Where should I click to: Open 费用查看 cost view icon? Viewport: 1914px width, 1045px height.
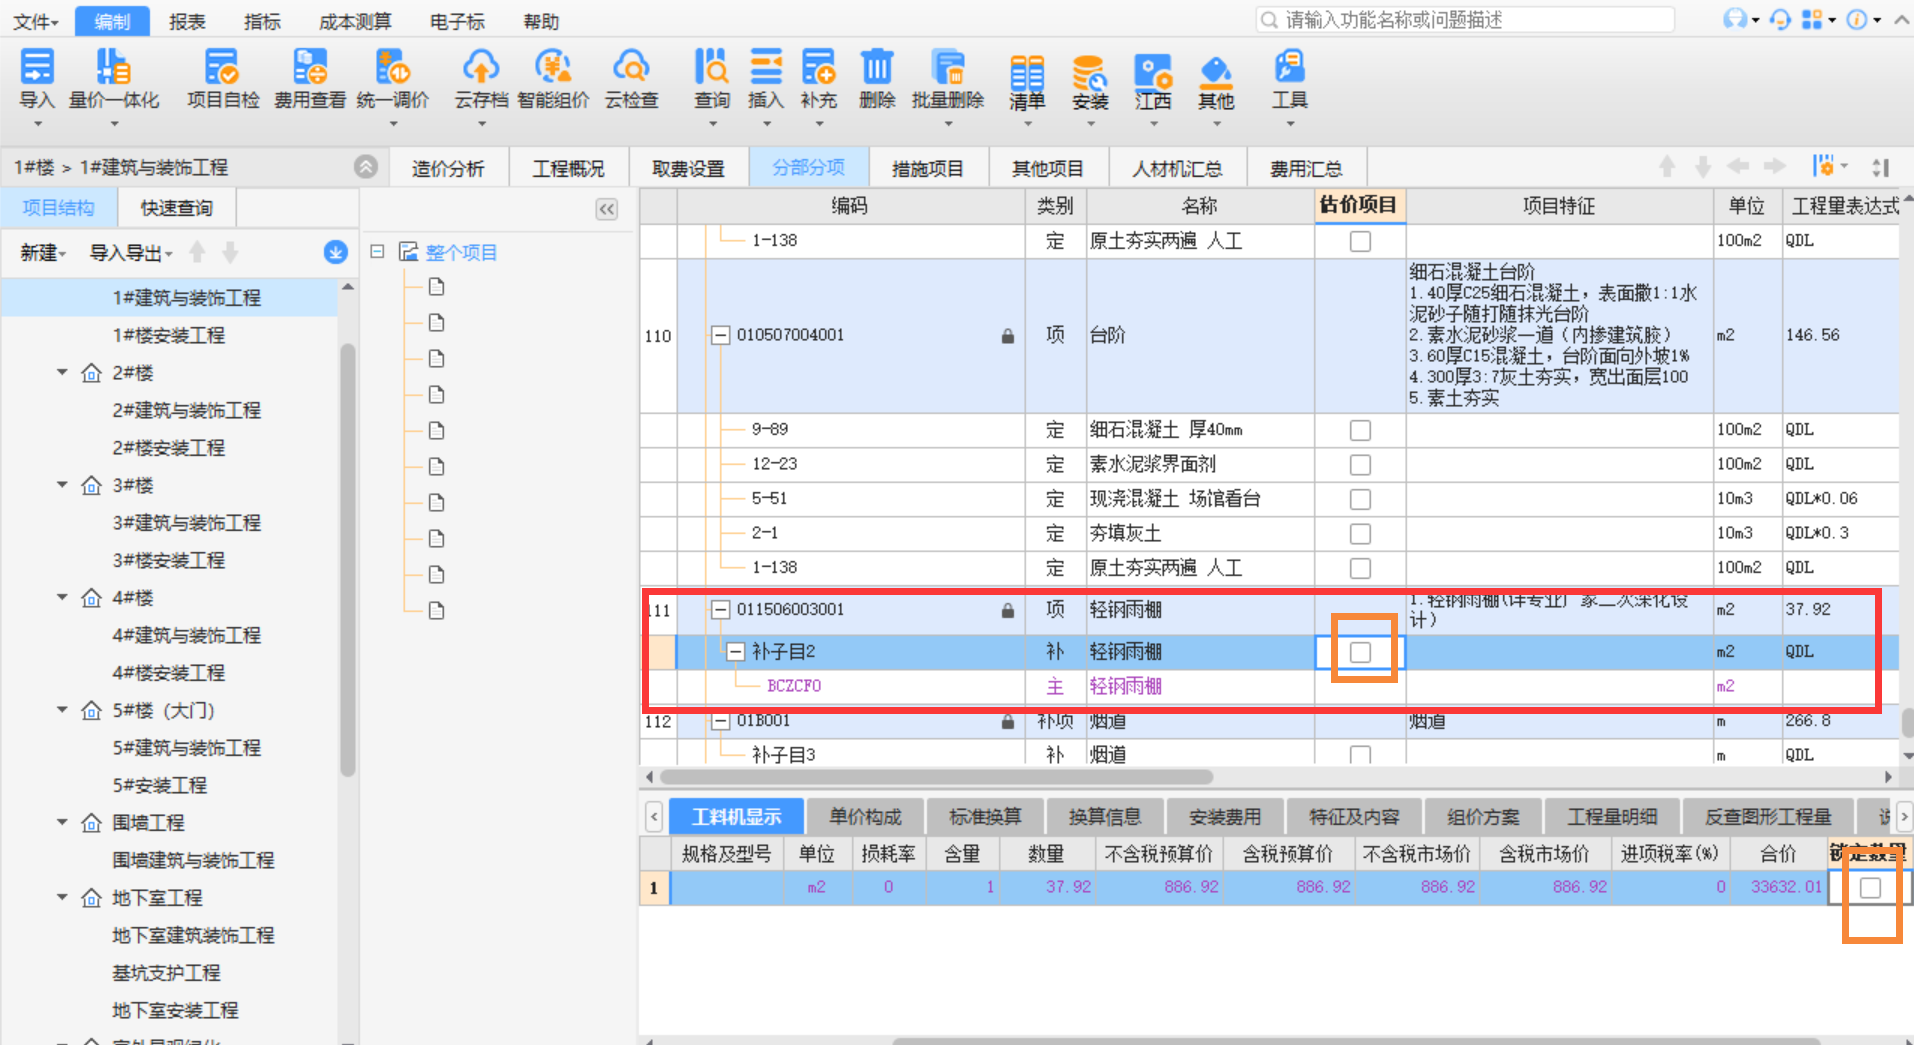(x=310, y=68)
